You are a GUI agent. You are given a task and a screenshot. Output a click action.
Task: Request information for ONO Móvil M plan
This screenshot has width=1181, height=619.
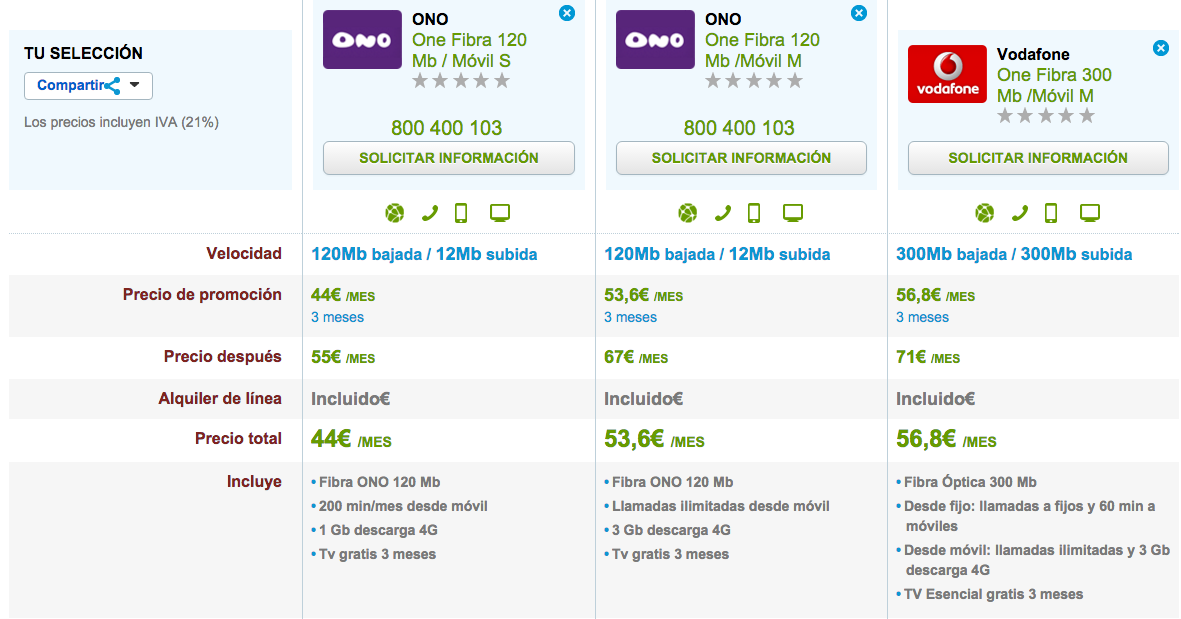click(x=741, y=158)
